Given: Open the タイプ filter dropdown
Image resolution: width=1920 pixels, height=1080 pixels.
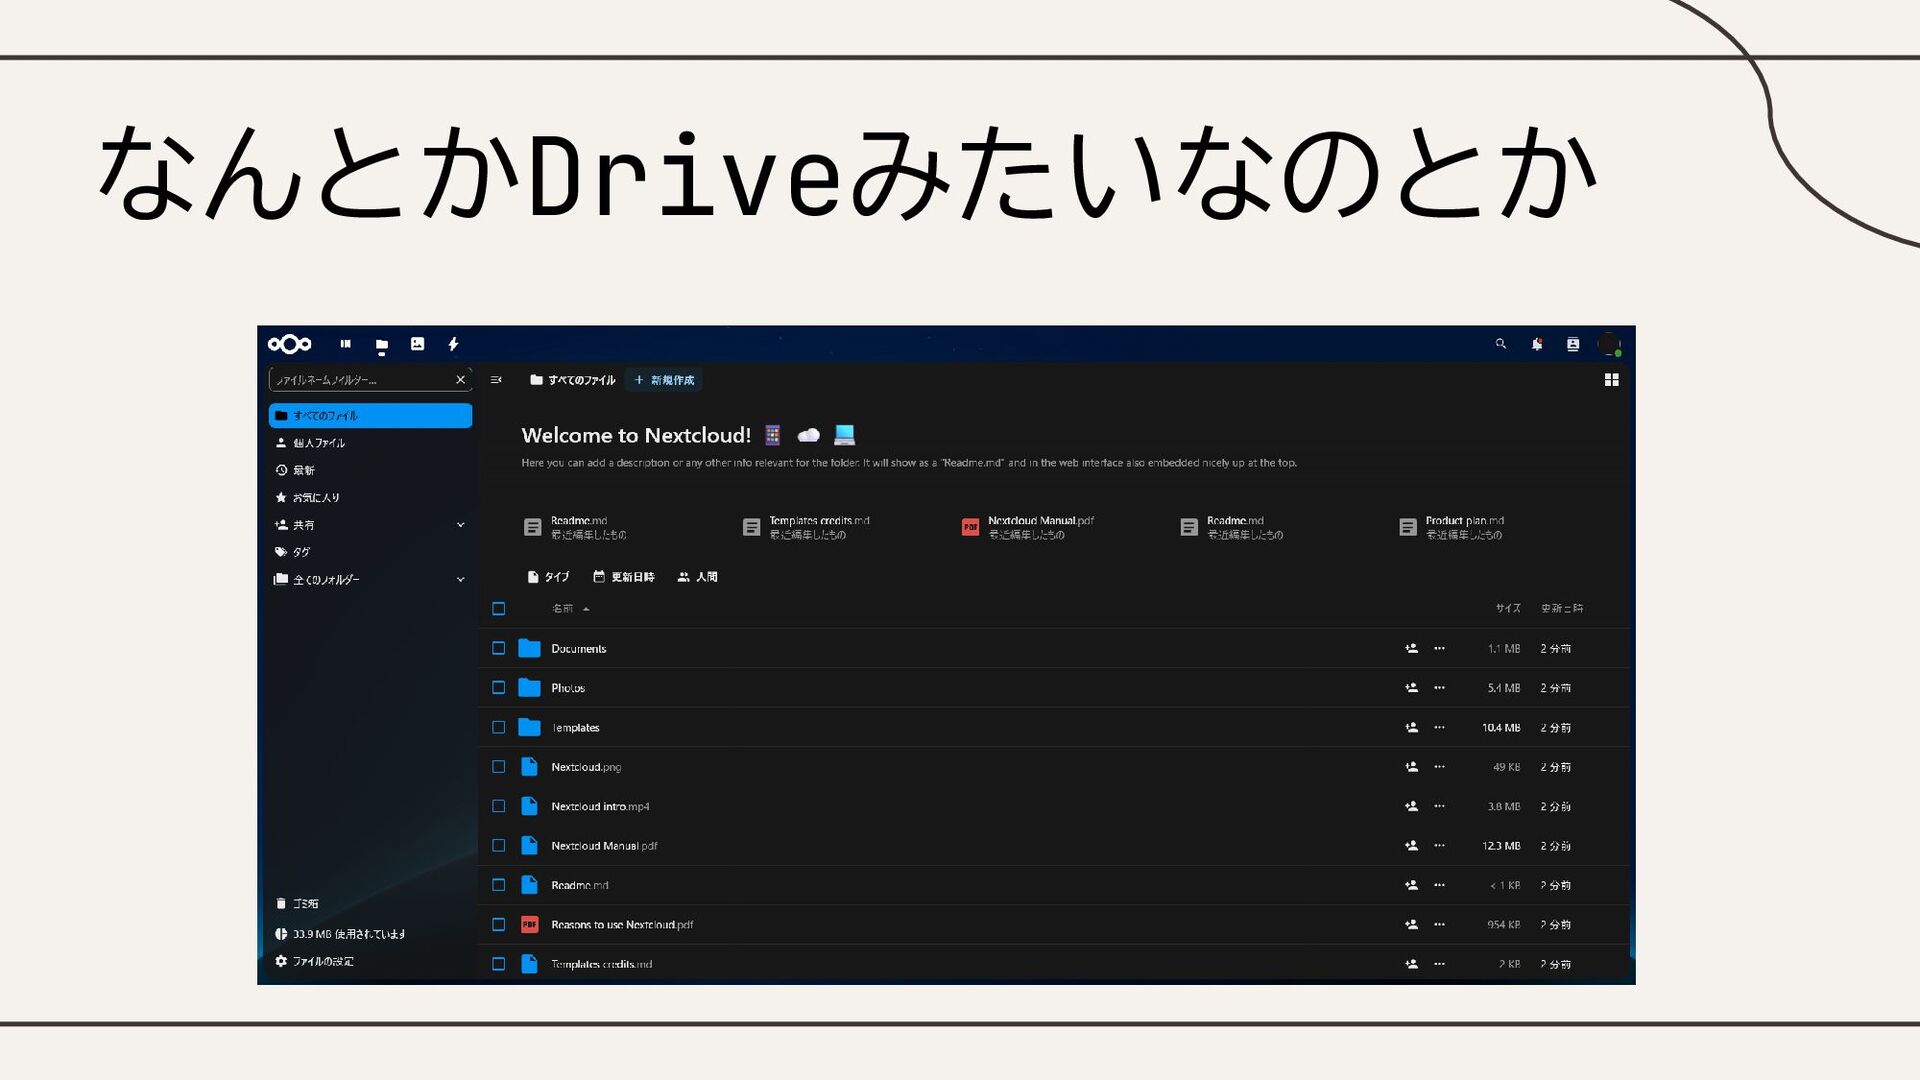Looking at the screenshot, I should pos(548,577).
